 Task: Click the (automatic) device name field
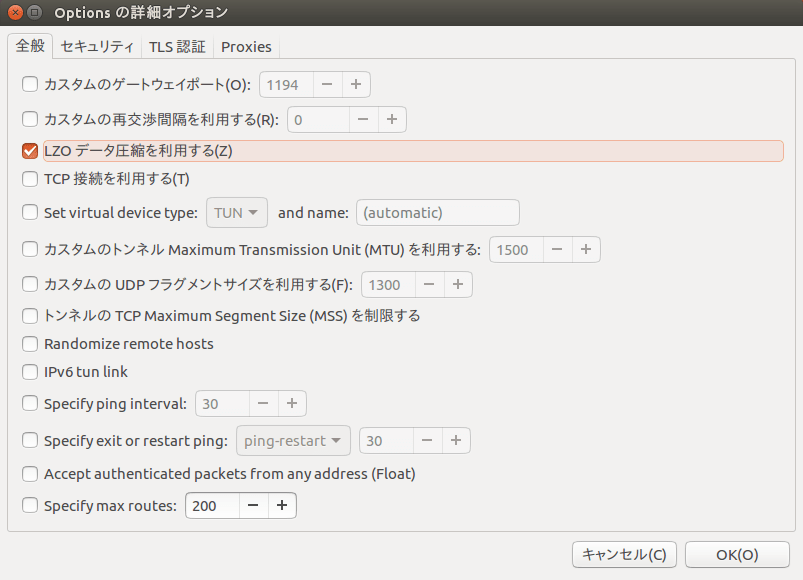pyautogui.click(x=437, y=212)
